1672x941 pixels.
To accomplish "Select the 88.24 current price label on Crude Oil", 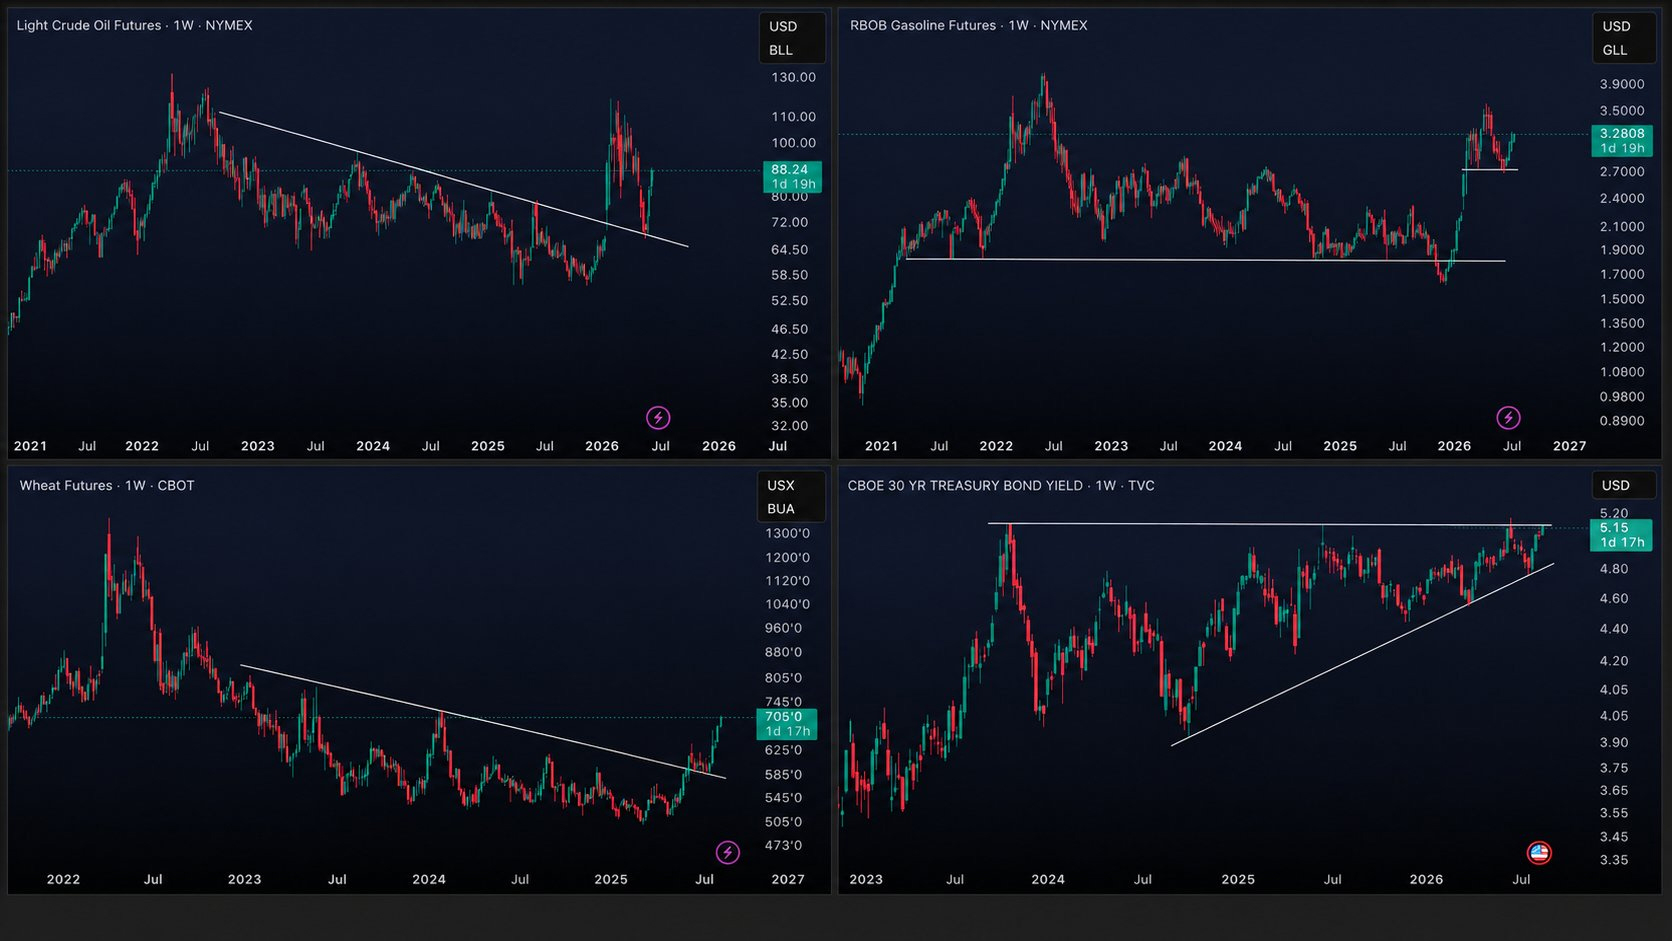I will click(x=792, y=177).
